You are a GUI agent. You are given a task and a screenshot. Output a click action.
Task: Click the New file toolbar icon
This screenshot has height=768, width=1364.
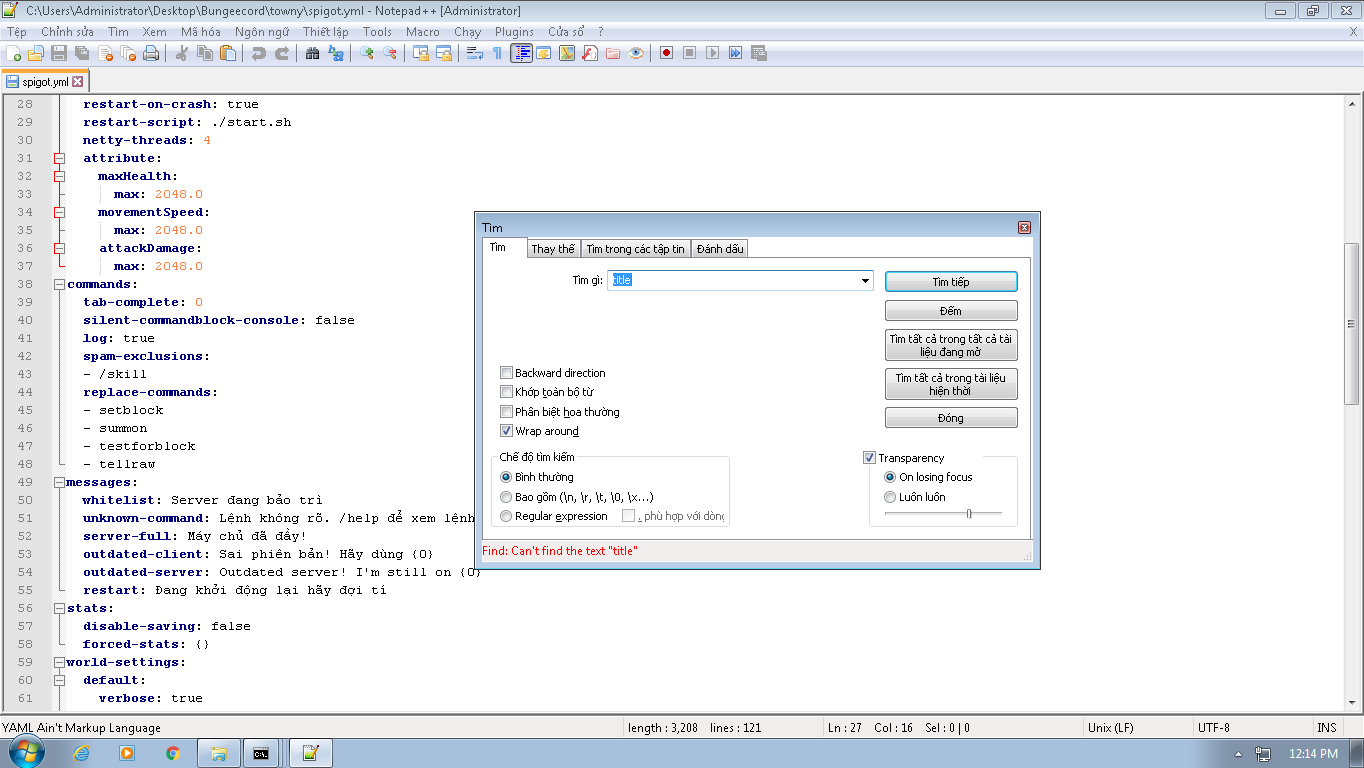point(13,53)
